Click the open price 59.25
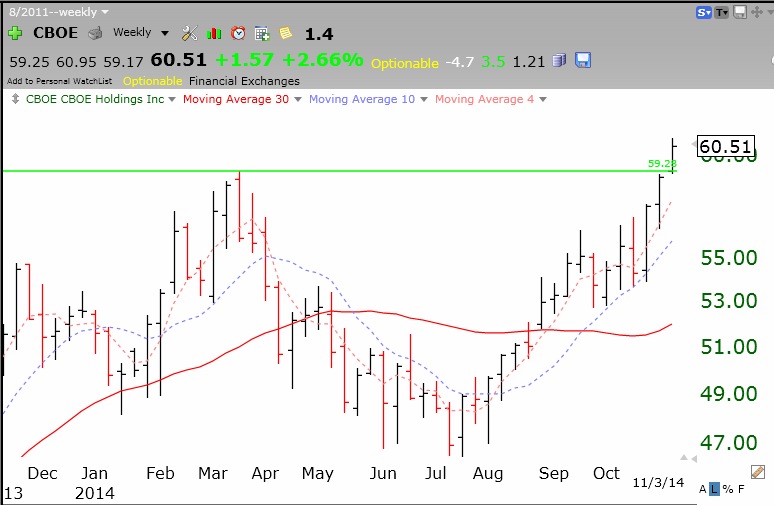This screenshot has height=505, width=774. 30,62
